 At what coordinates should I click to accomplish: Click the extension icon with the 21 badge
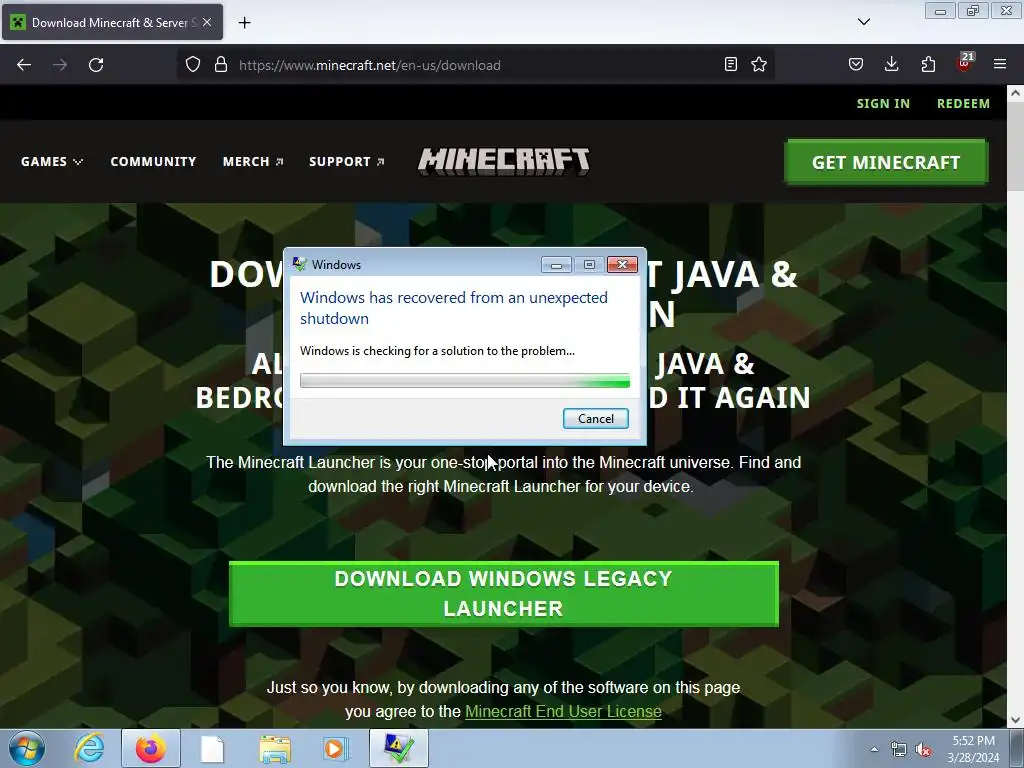coord(965,63)
